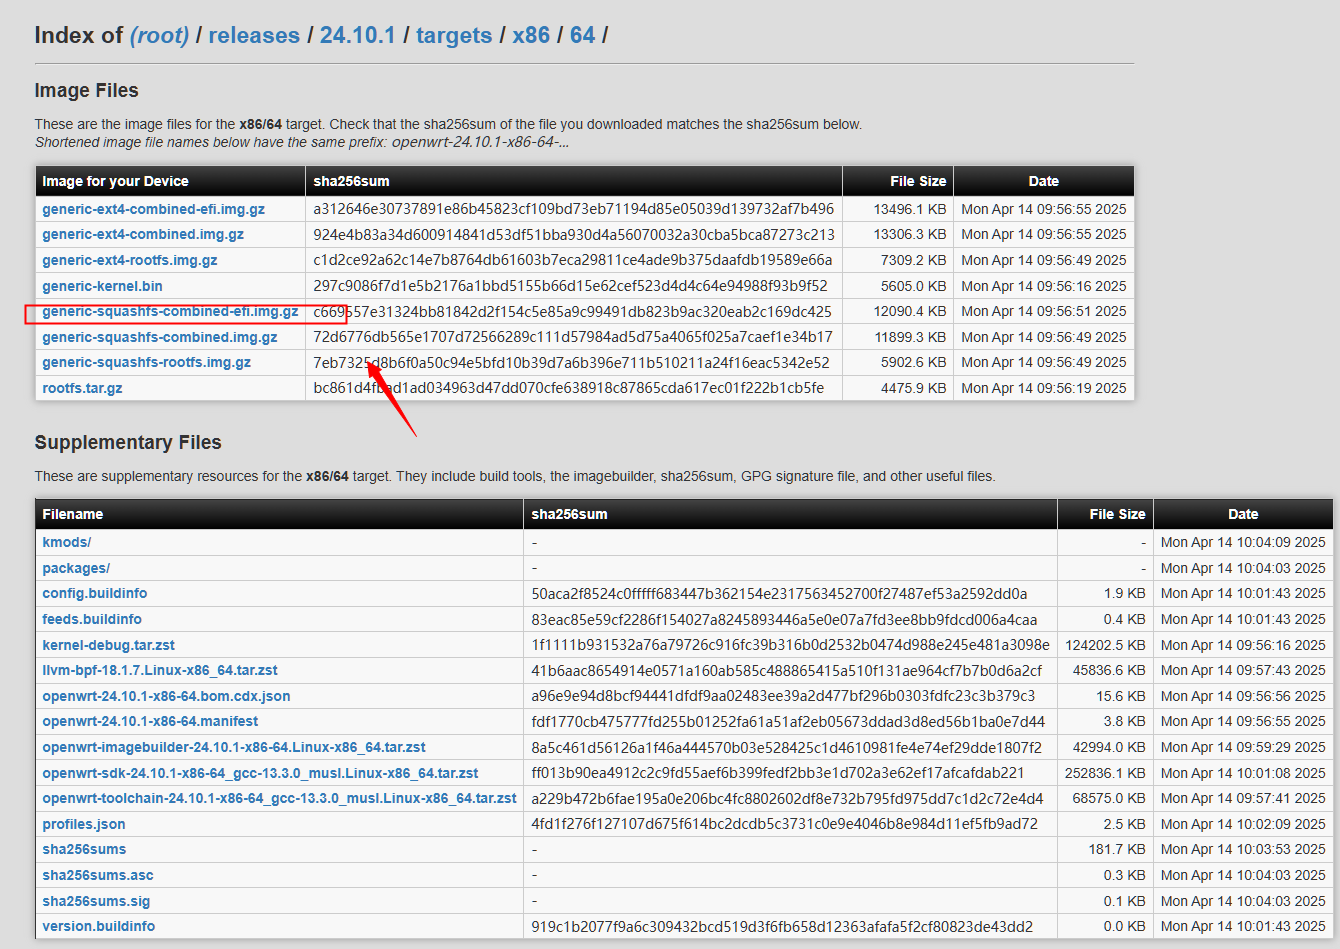Select the checksum starting with 50aca2f8
1340x949 pixels.
779,593
